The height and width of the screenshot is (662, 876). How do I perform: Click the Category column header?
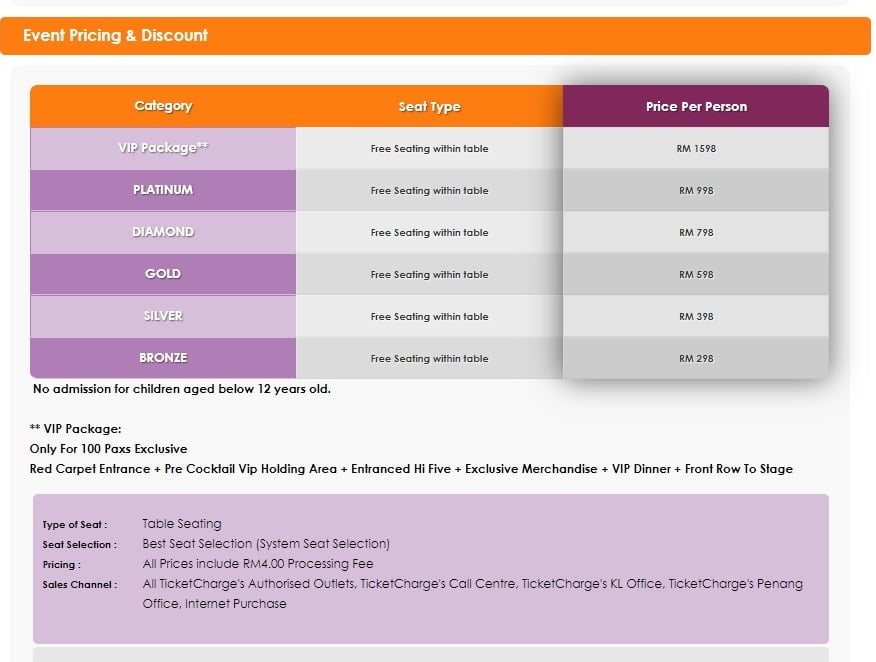click(x=163, y=106)
